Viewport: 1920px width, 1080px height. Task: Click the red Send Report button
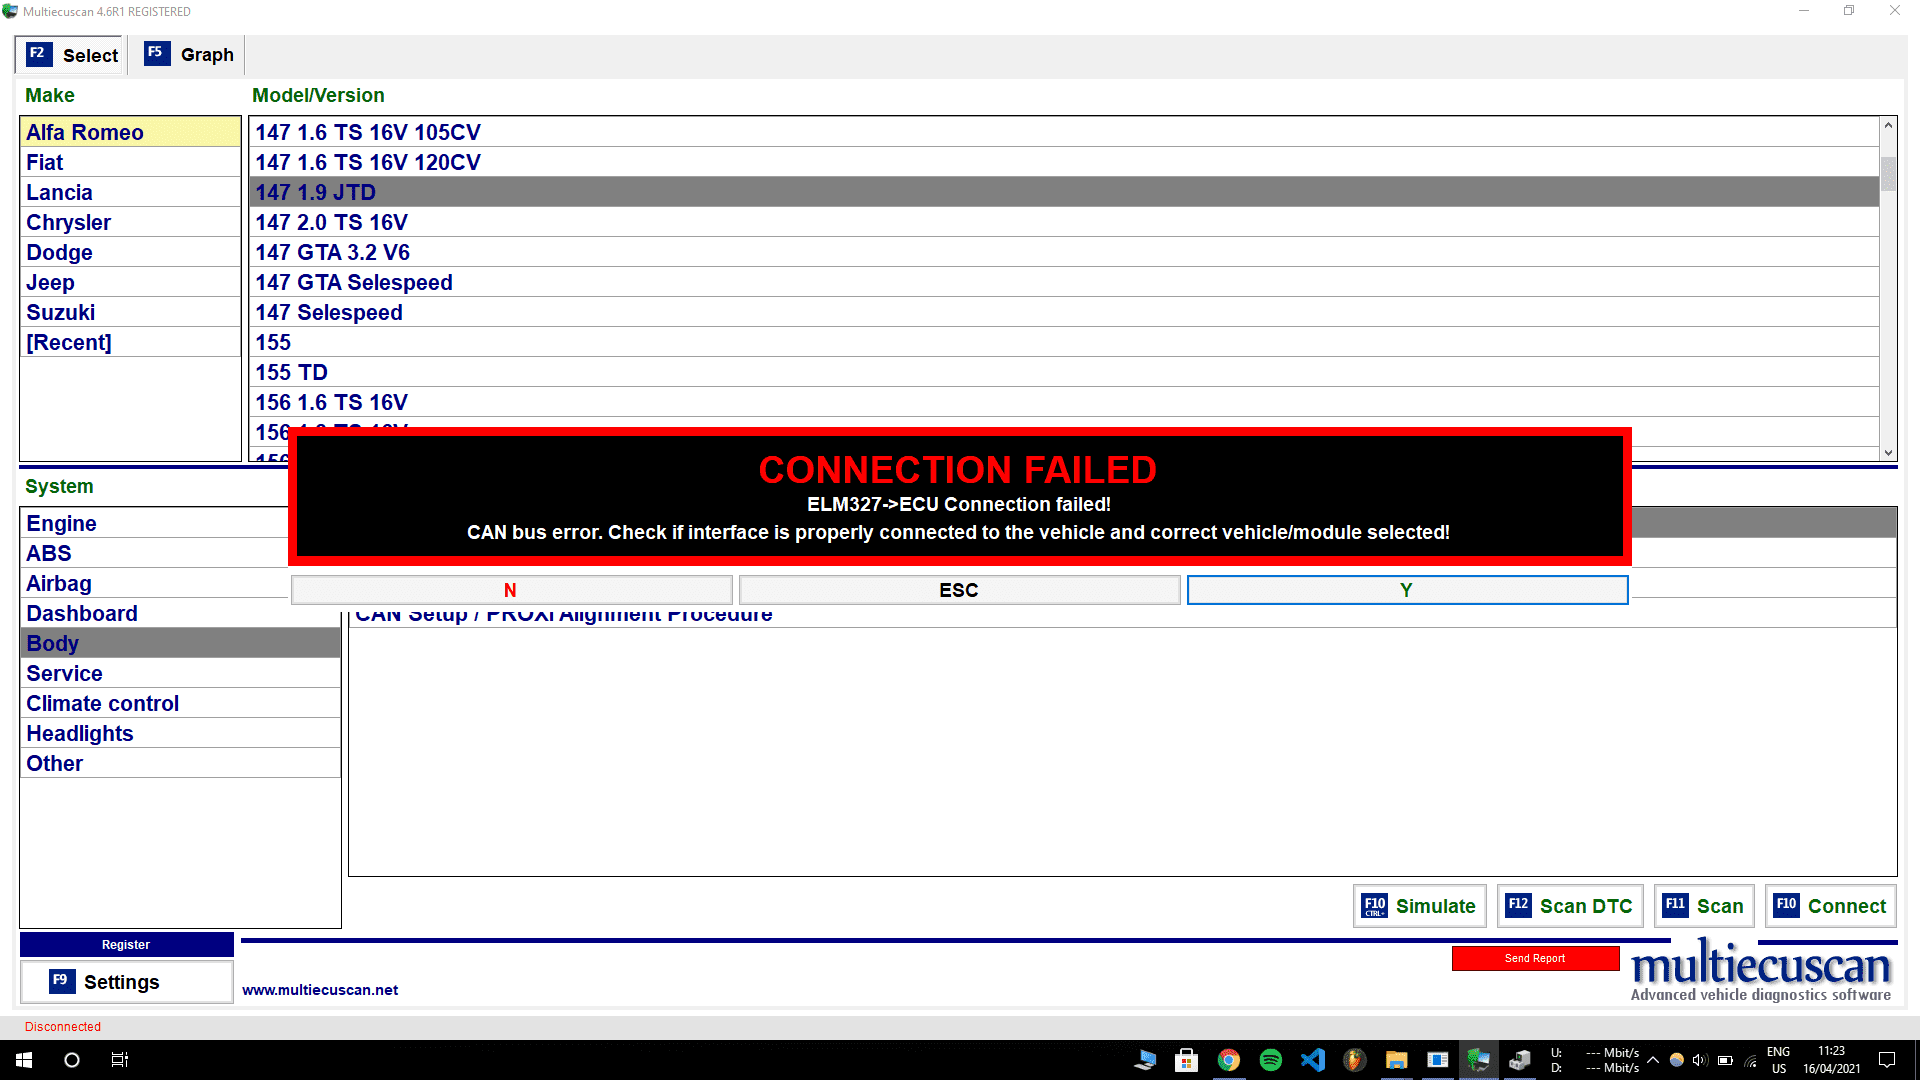coord(1535,958)
